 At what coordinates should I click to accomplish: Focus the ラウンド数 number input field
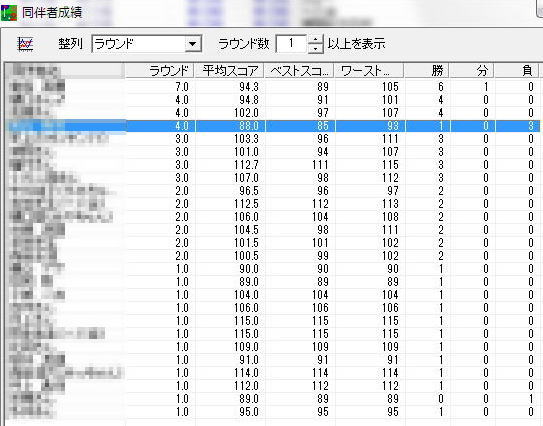(x=291, y=44)
